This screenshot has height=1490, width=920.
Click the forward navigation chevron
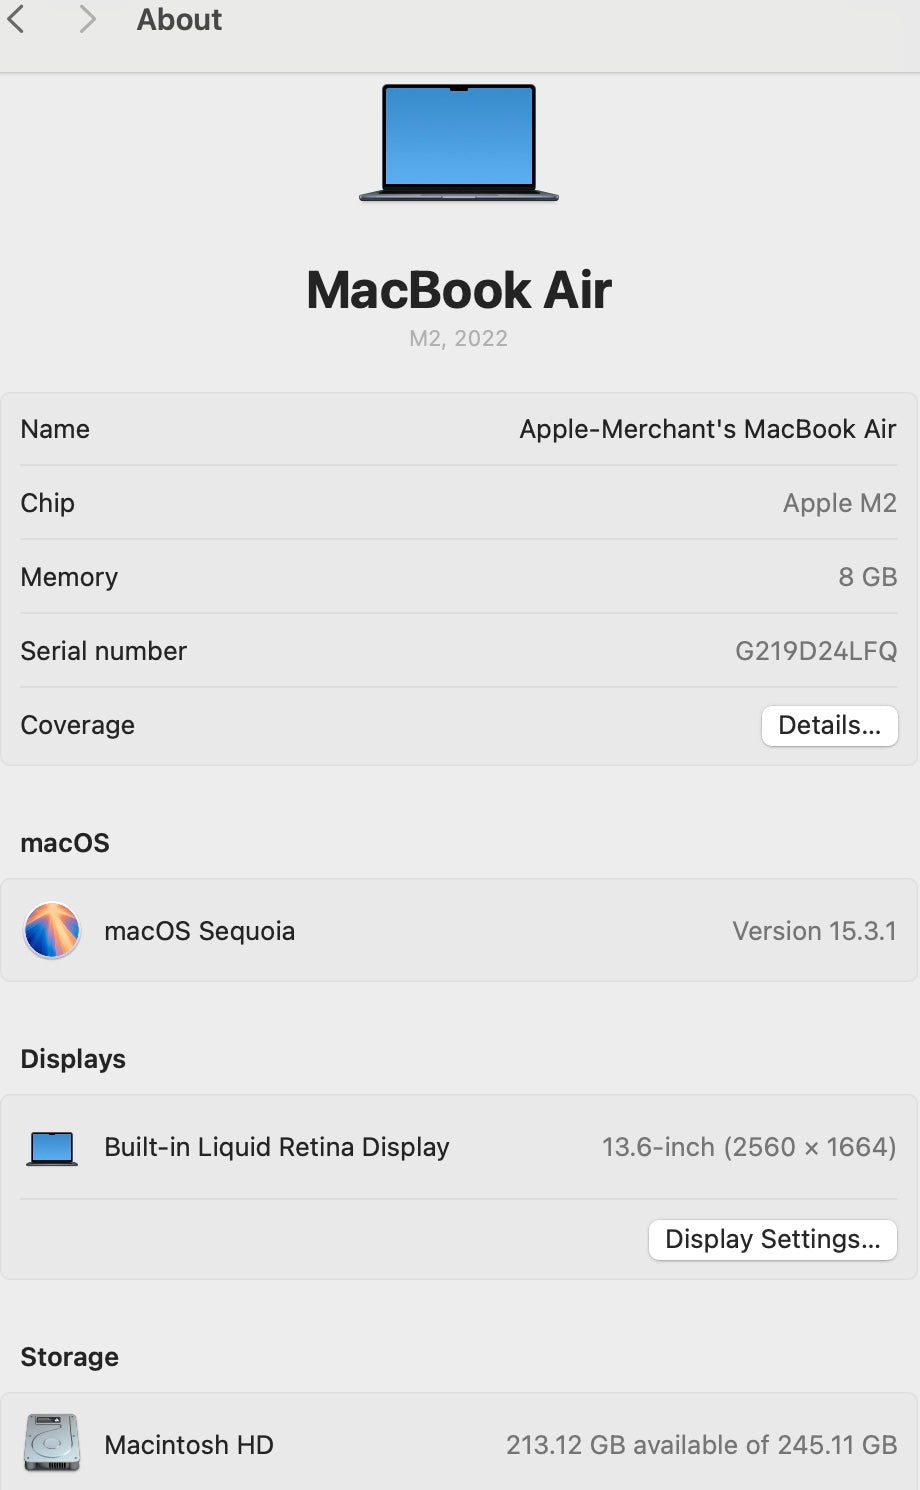pos(88,19)
